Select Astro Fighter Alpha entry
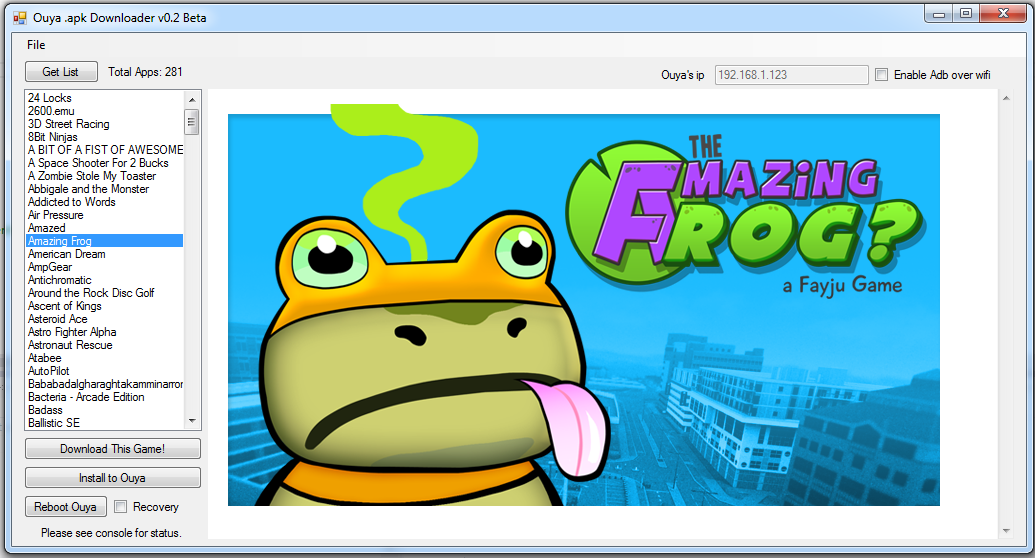Image resolution: width=1035 pixels, height=558 pixels. point(104,332)
